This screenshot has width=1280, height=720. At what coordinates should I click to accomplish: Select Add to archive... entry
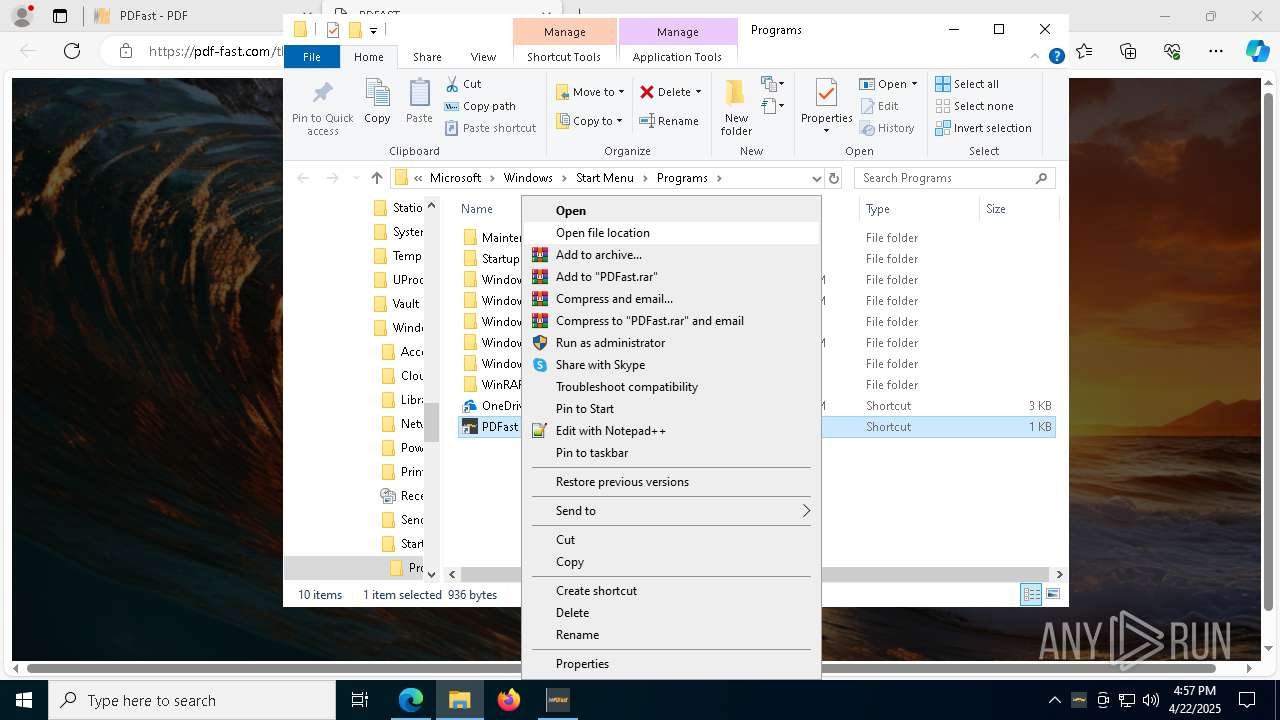point(670,254)
